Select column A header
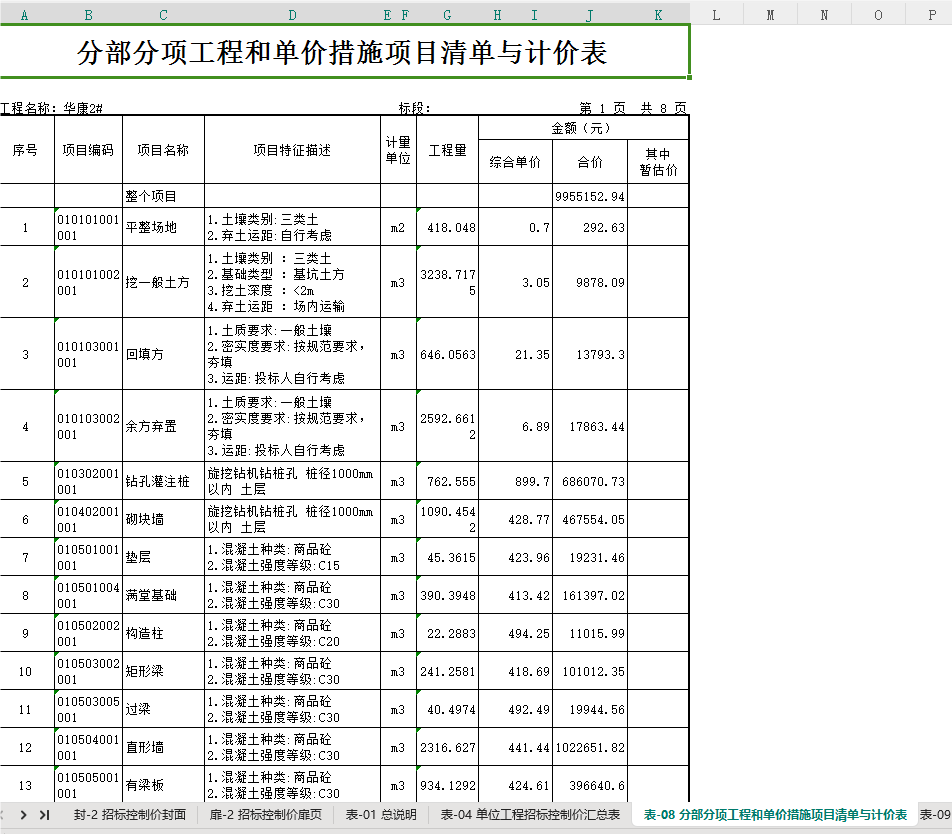The image size is (952, 834). [24, 15]
